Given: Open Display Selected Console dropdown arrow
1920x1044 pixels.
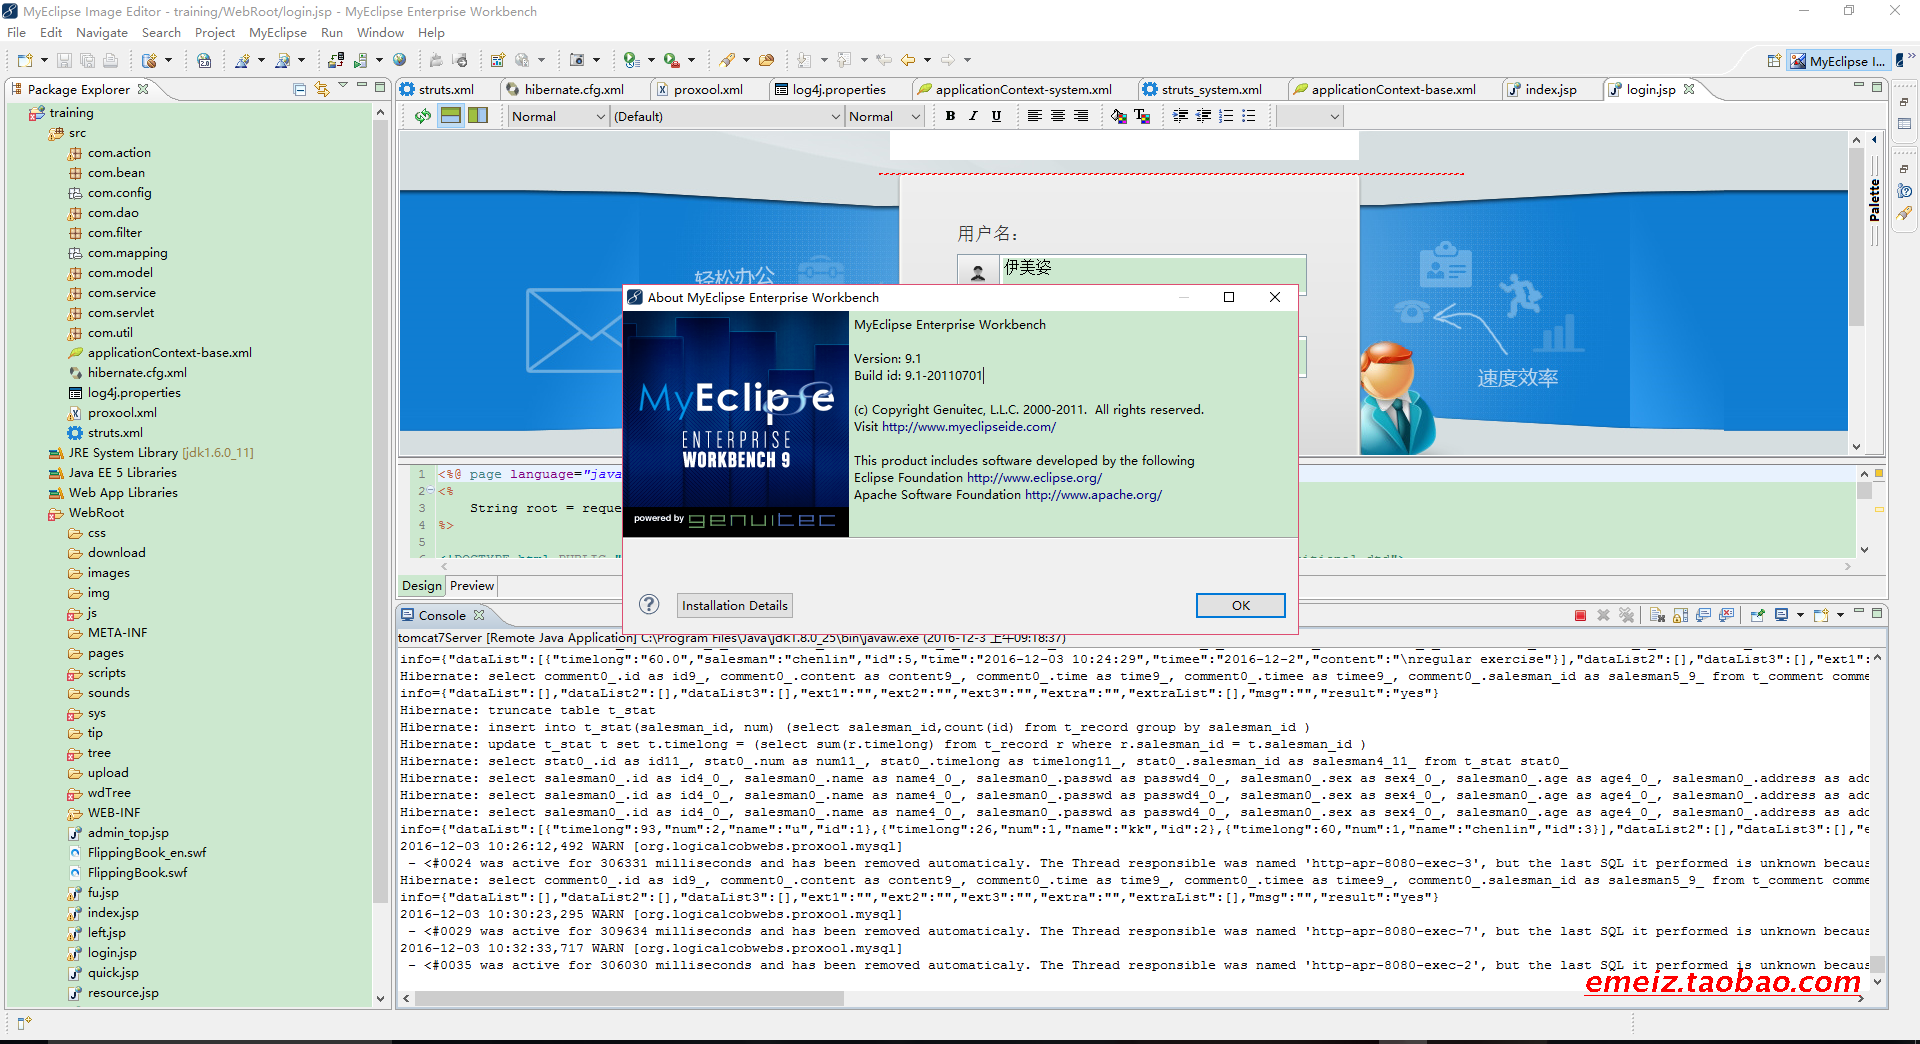Looking at the screenshot, I should 1799,615.
